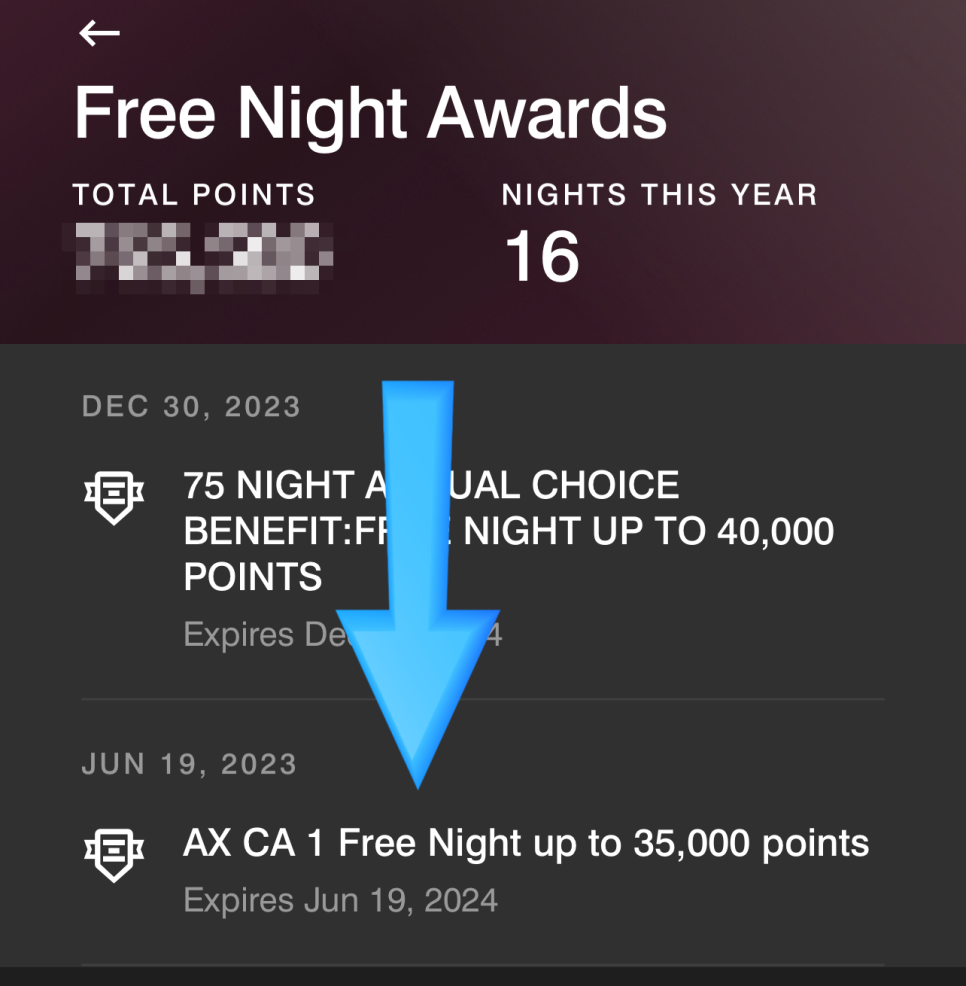Open AX CA 1 Free Night up to 35,000 points

526,843
